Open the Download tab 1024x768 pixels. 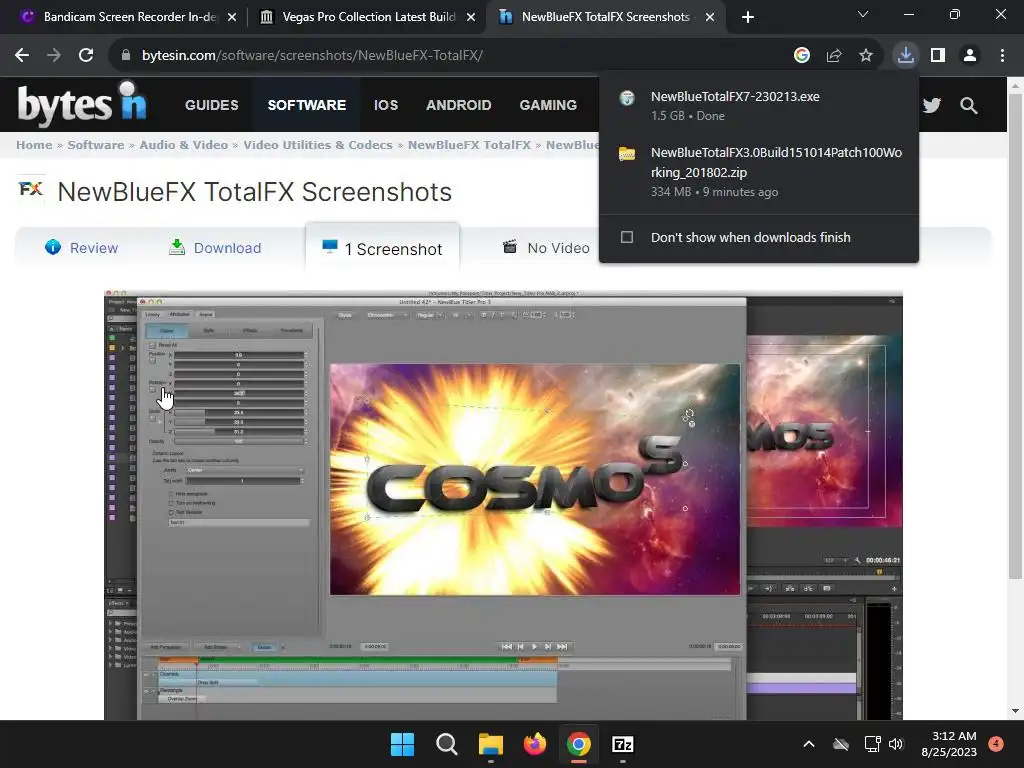[215, 248]
